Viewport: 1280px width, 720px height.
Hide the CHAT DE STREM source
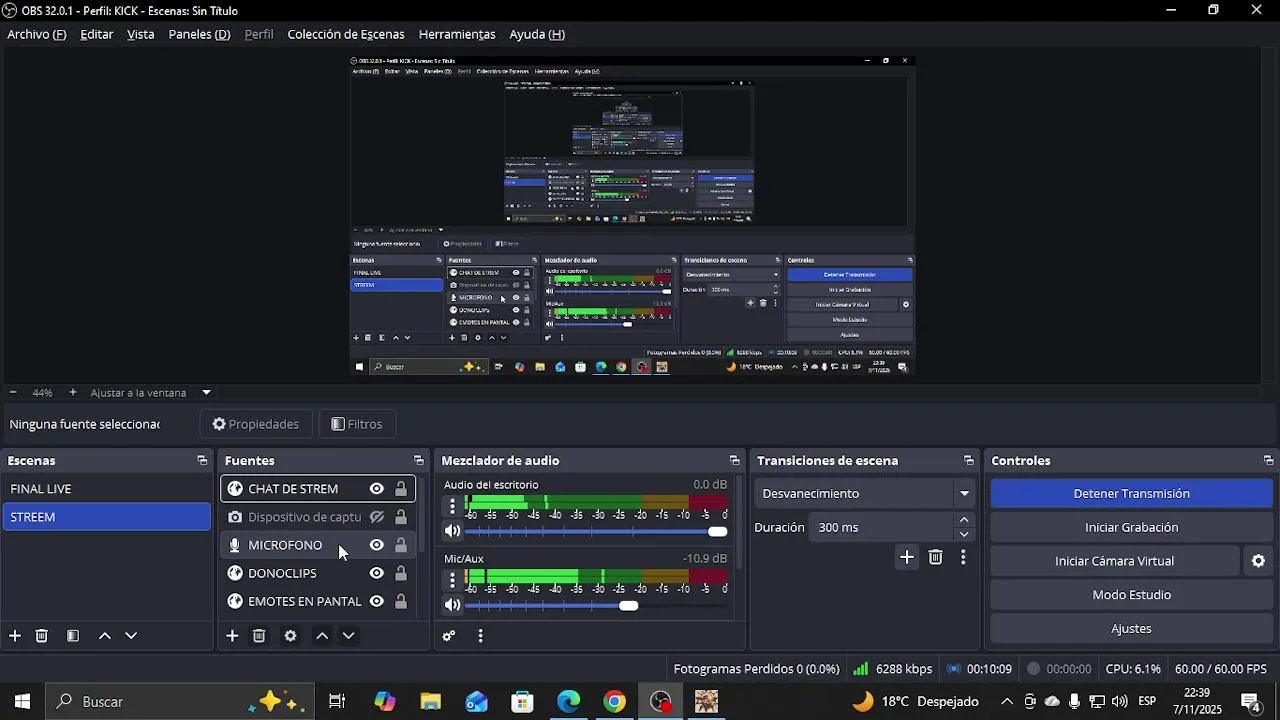tap(377, 489)
